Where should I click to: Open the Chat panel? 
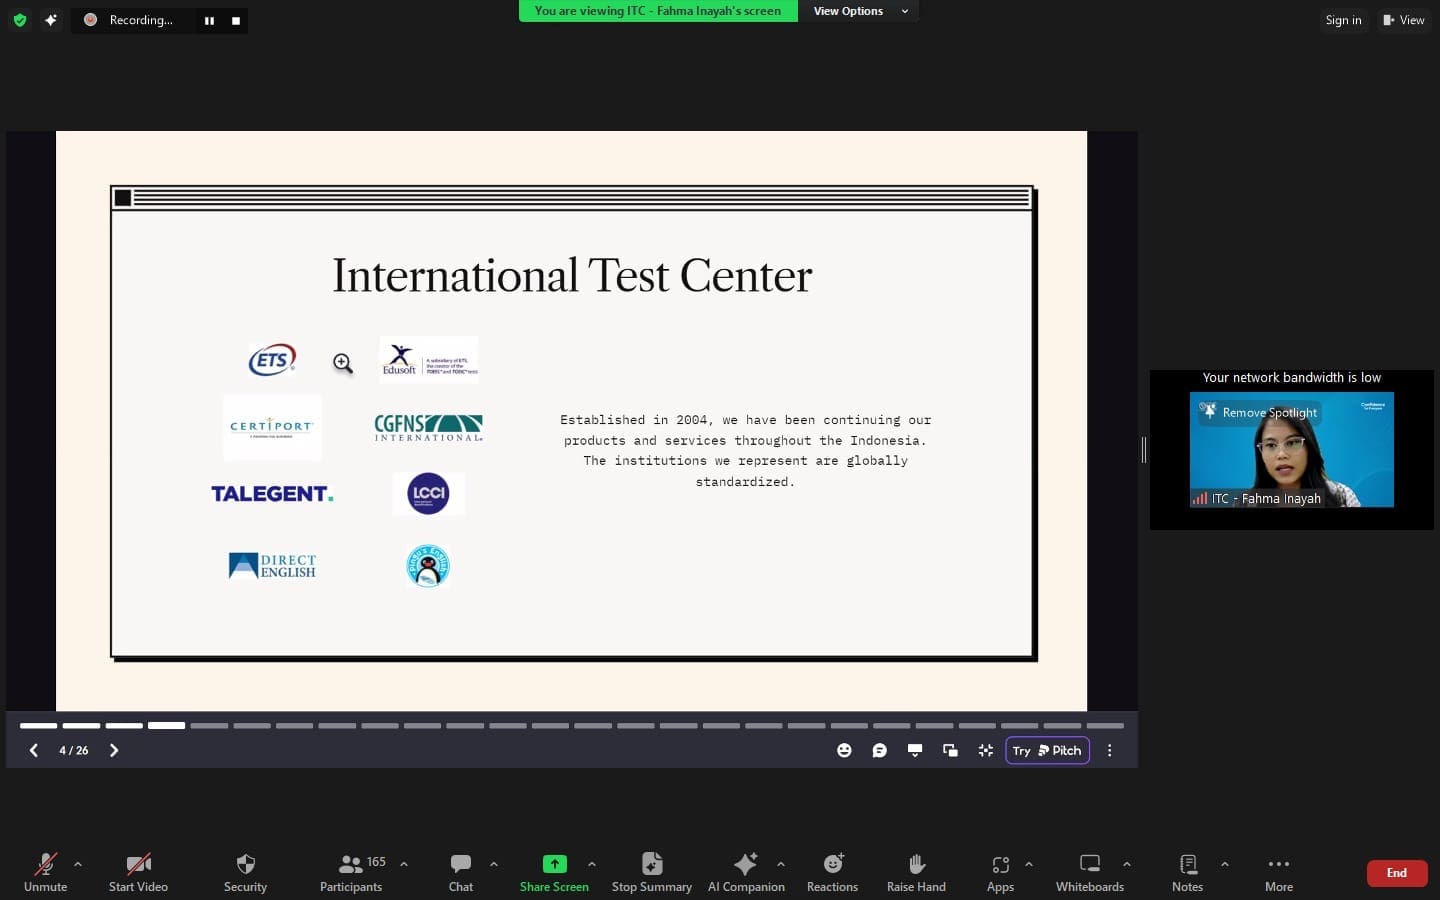(461, 872)
